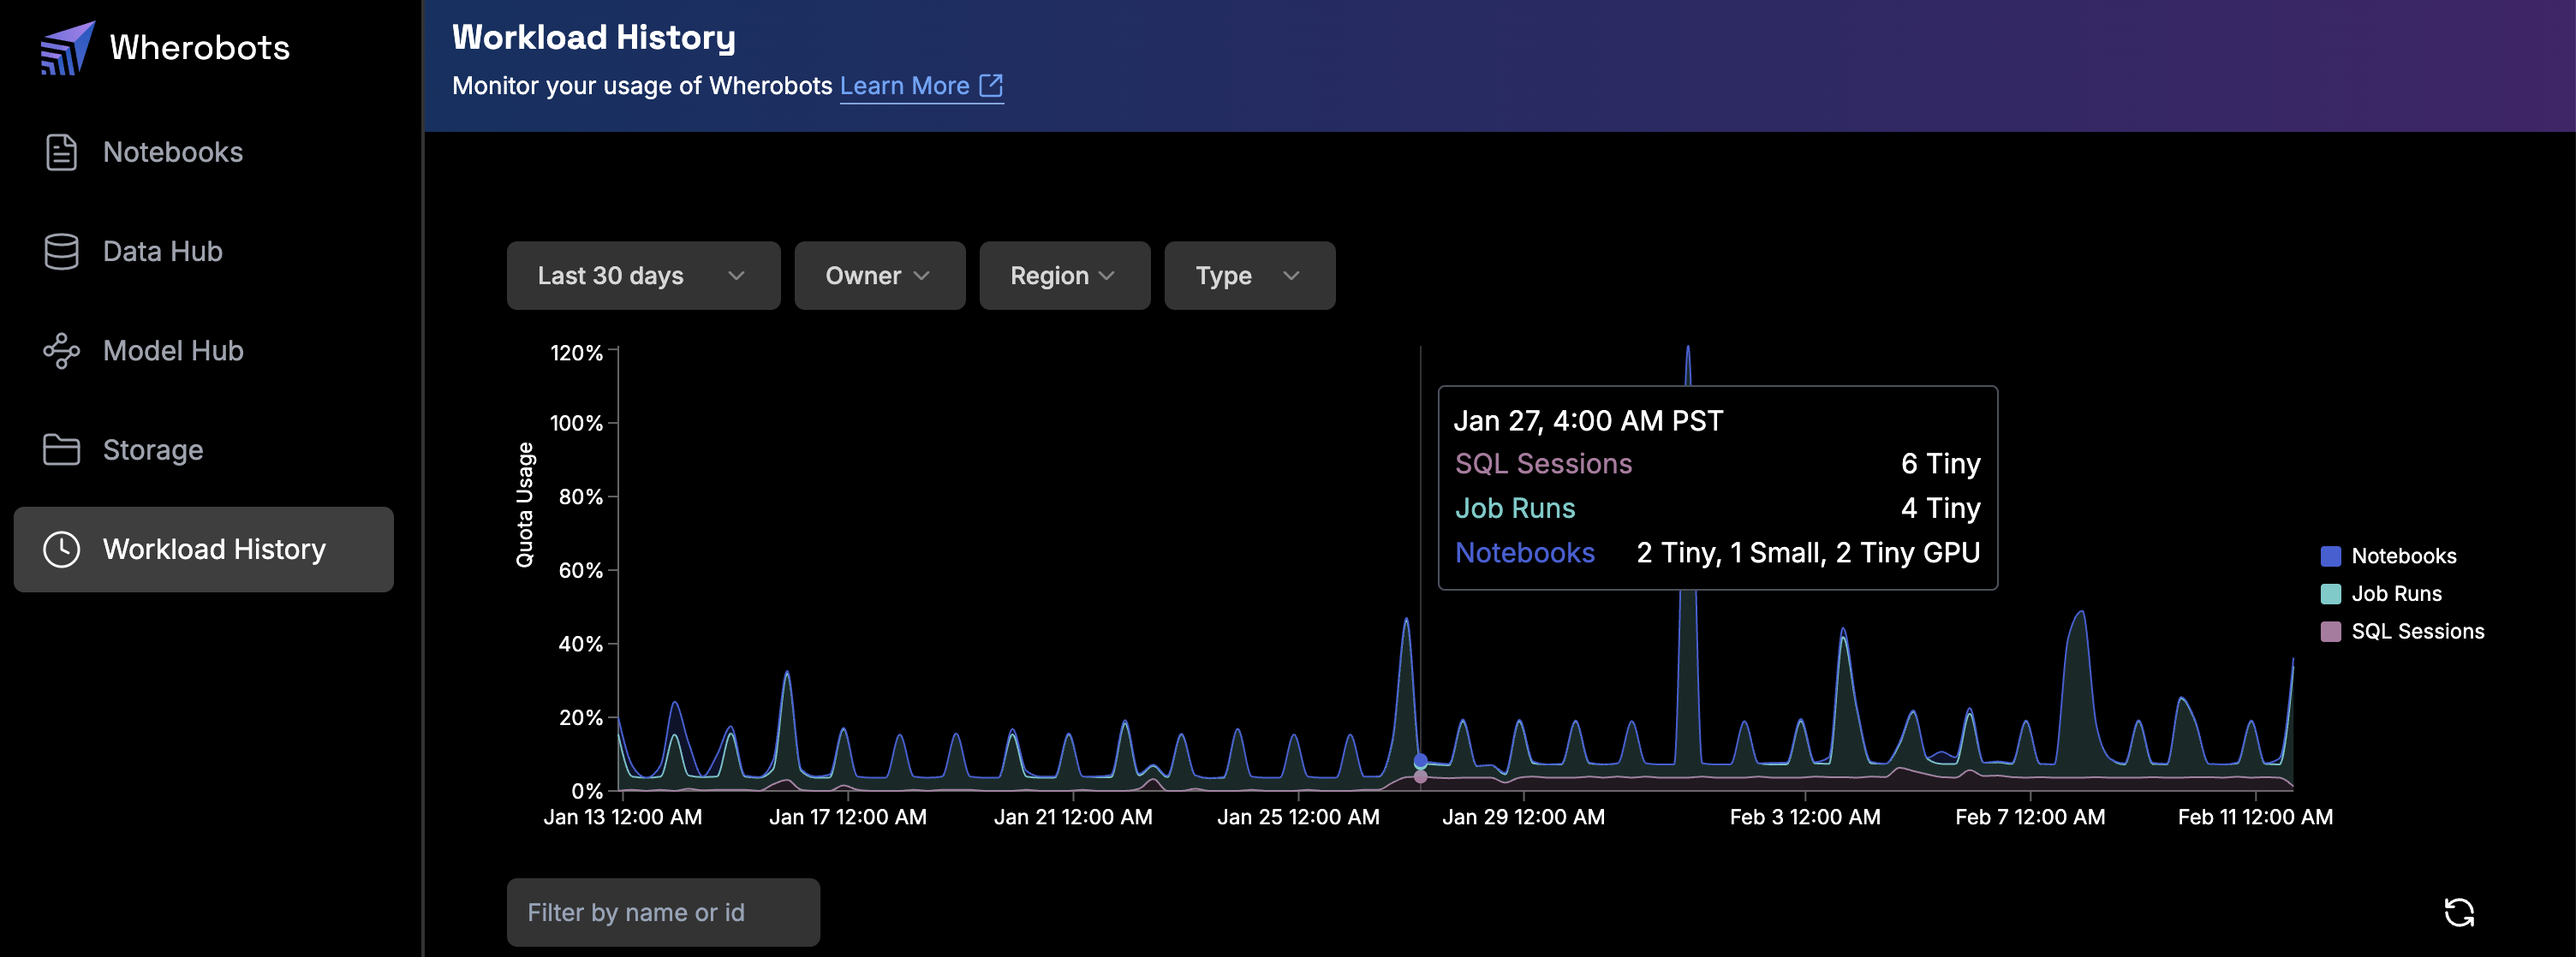
Task: Open the Model Hub page
Action: 172,350
